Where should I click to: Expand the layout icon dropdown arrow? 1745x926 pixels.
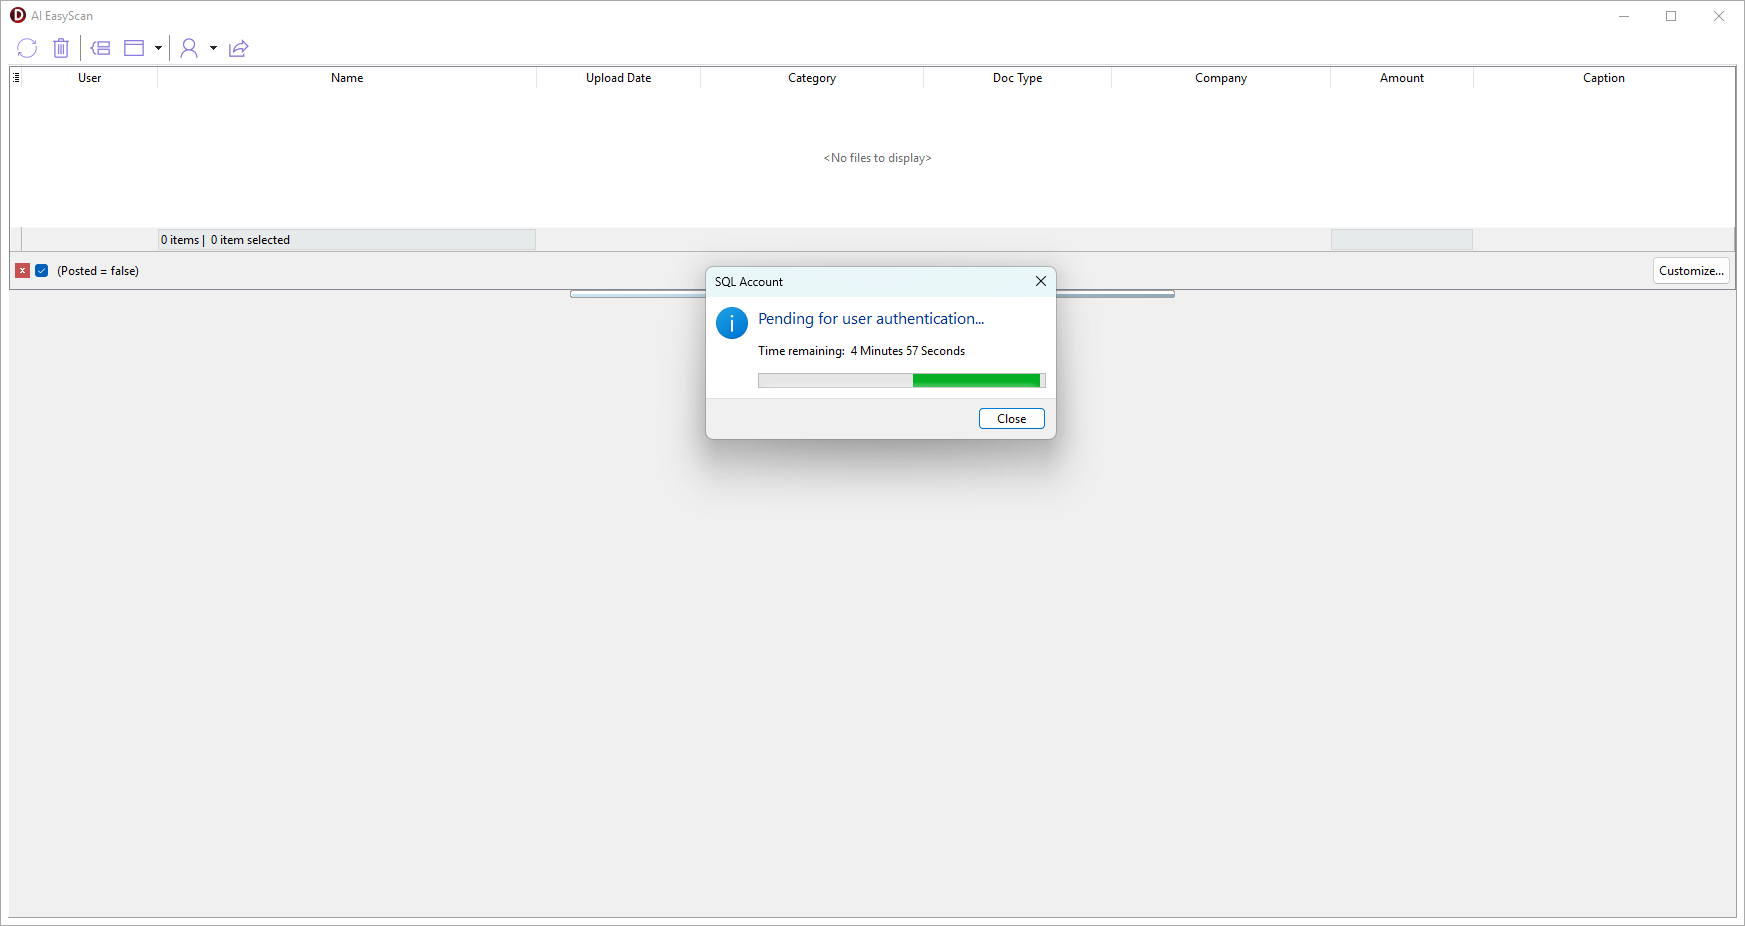pyautogui.click(x=158, y=48)
